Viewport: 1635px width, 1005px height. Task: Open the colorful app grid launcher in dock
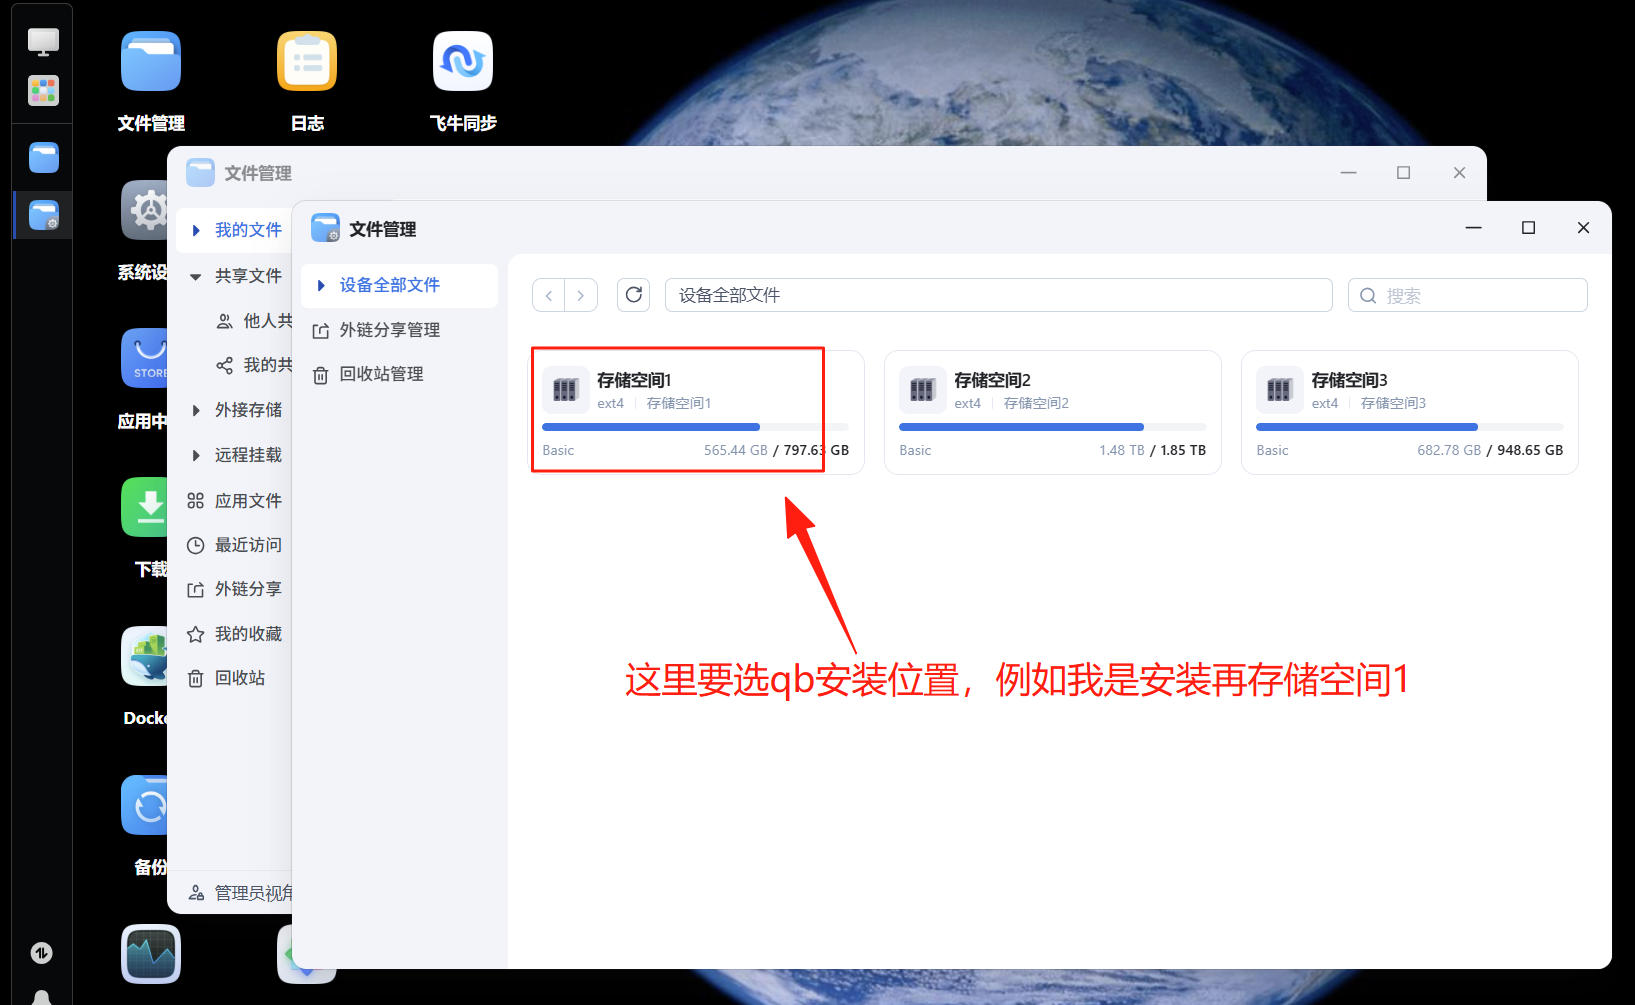tap(43, 91)
